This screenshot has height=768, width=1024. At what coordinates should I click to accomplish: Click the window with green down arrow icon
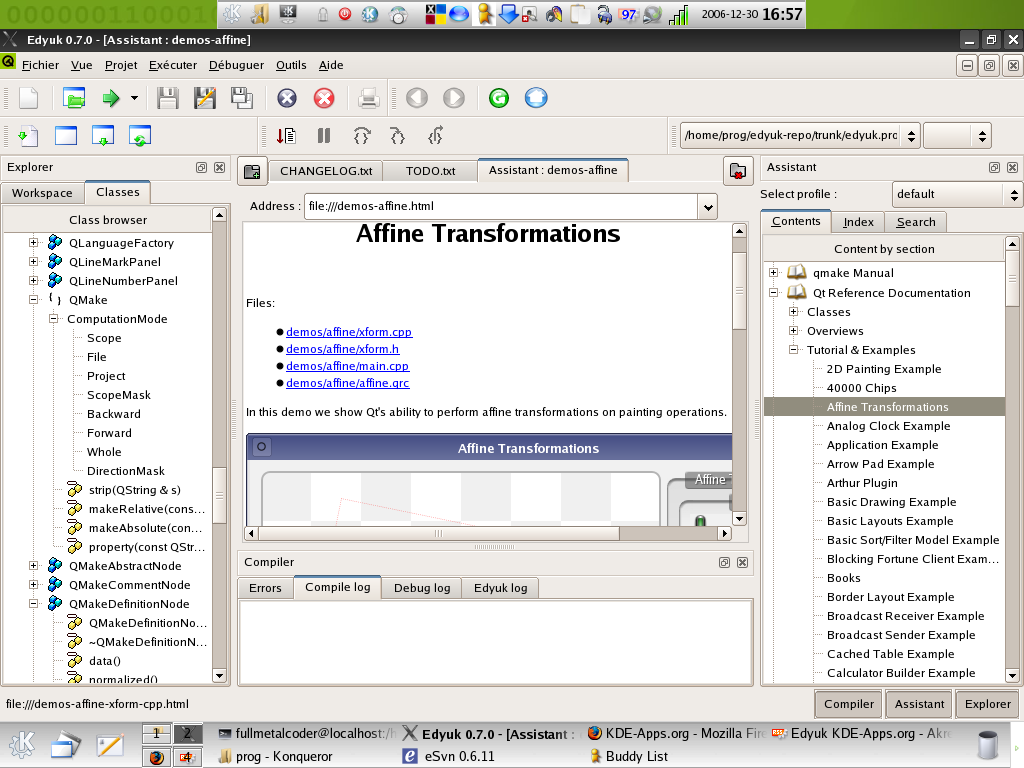(x=103, y=136)
